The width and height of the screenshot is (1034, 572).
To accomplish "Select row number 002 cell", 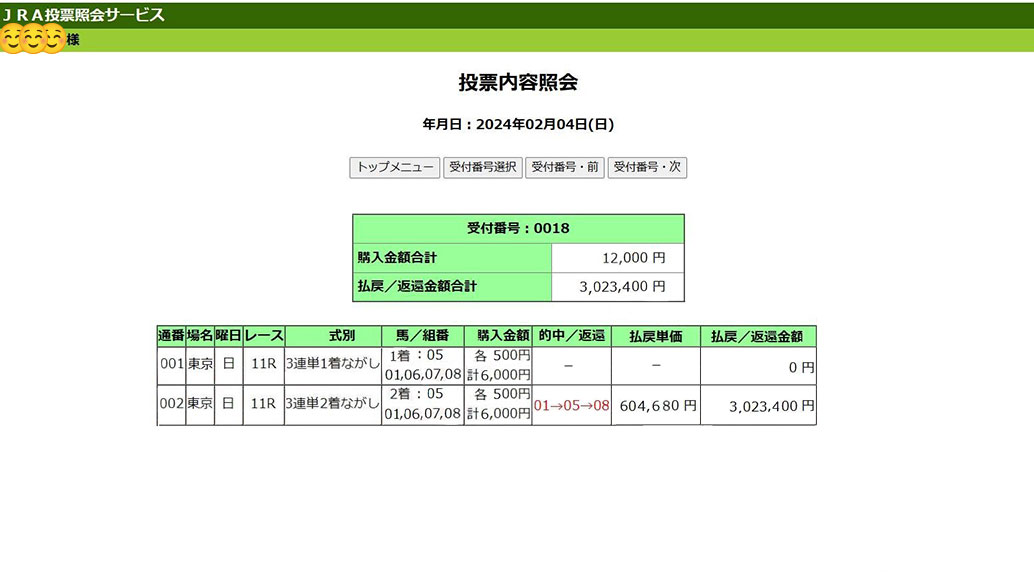I will (x=171, y=404).
